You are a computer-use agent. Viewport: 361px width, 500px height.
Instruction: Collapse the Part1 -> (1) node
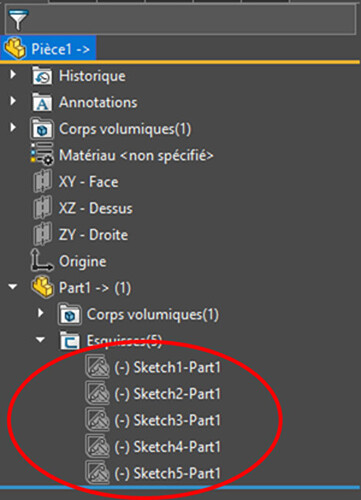(13, 287)
